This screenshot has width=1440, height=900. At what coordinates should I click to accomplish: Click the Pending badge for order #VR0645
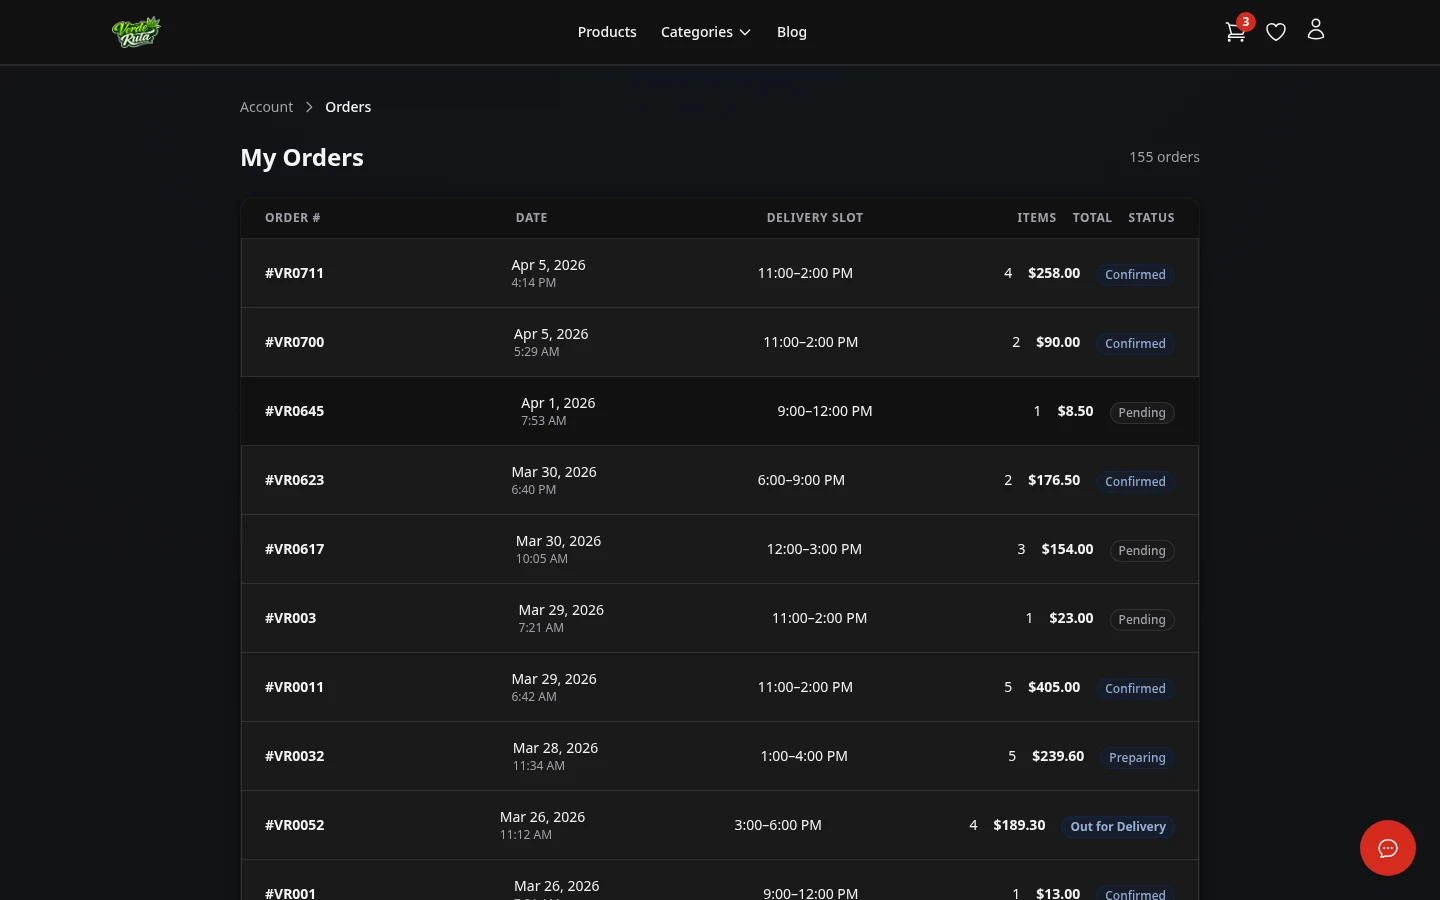coord(1142,412)
